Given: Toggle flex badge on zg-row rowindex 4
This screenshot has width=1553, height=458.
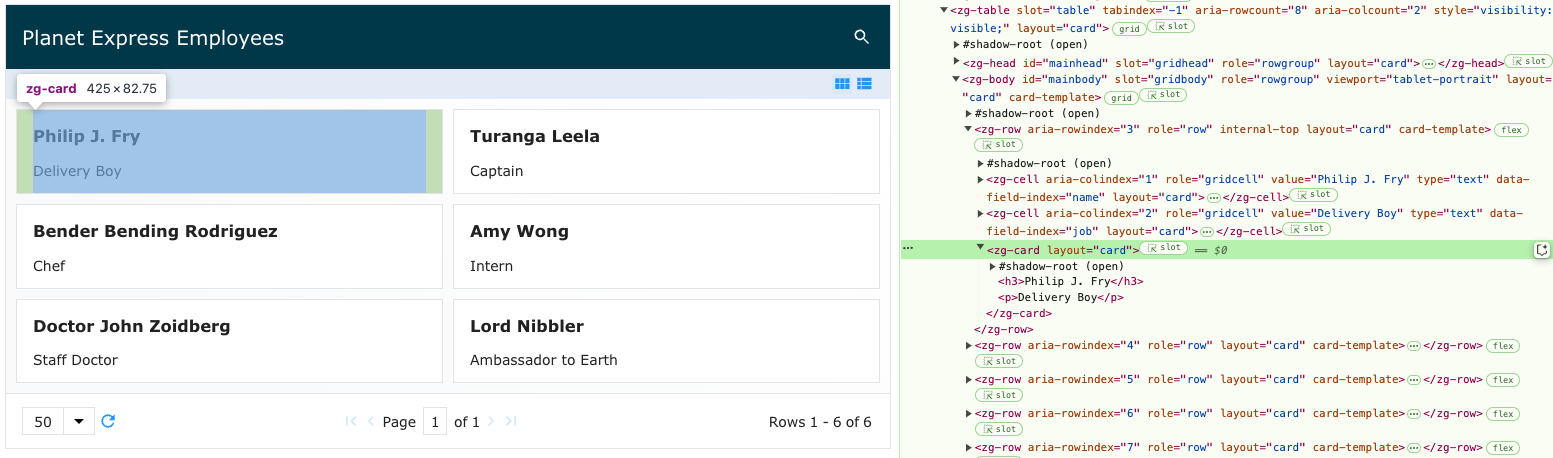Looking at the screenshot, I should [x=1504, y=346].
